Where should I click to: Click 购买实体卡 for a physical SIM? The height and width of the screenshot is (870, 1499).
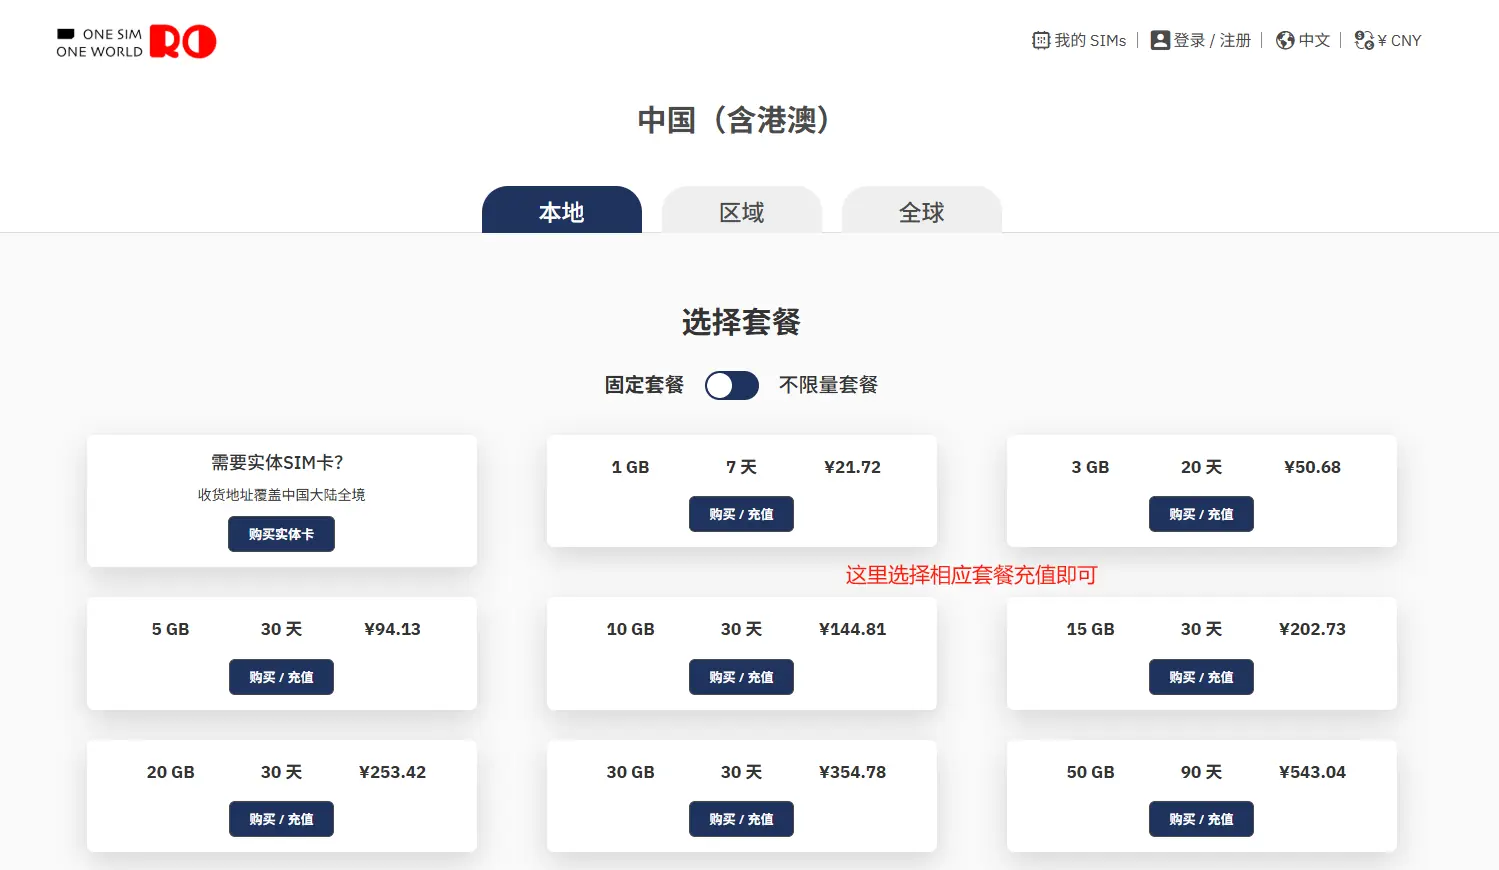281,534
